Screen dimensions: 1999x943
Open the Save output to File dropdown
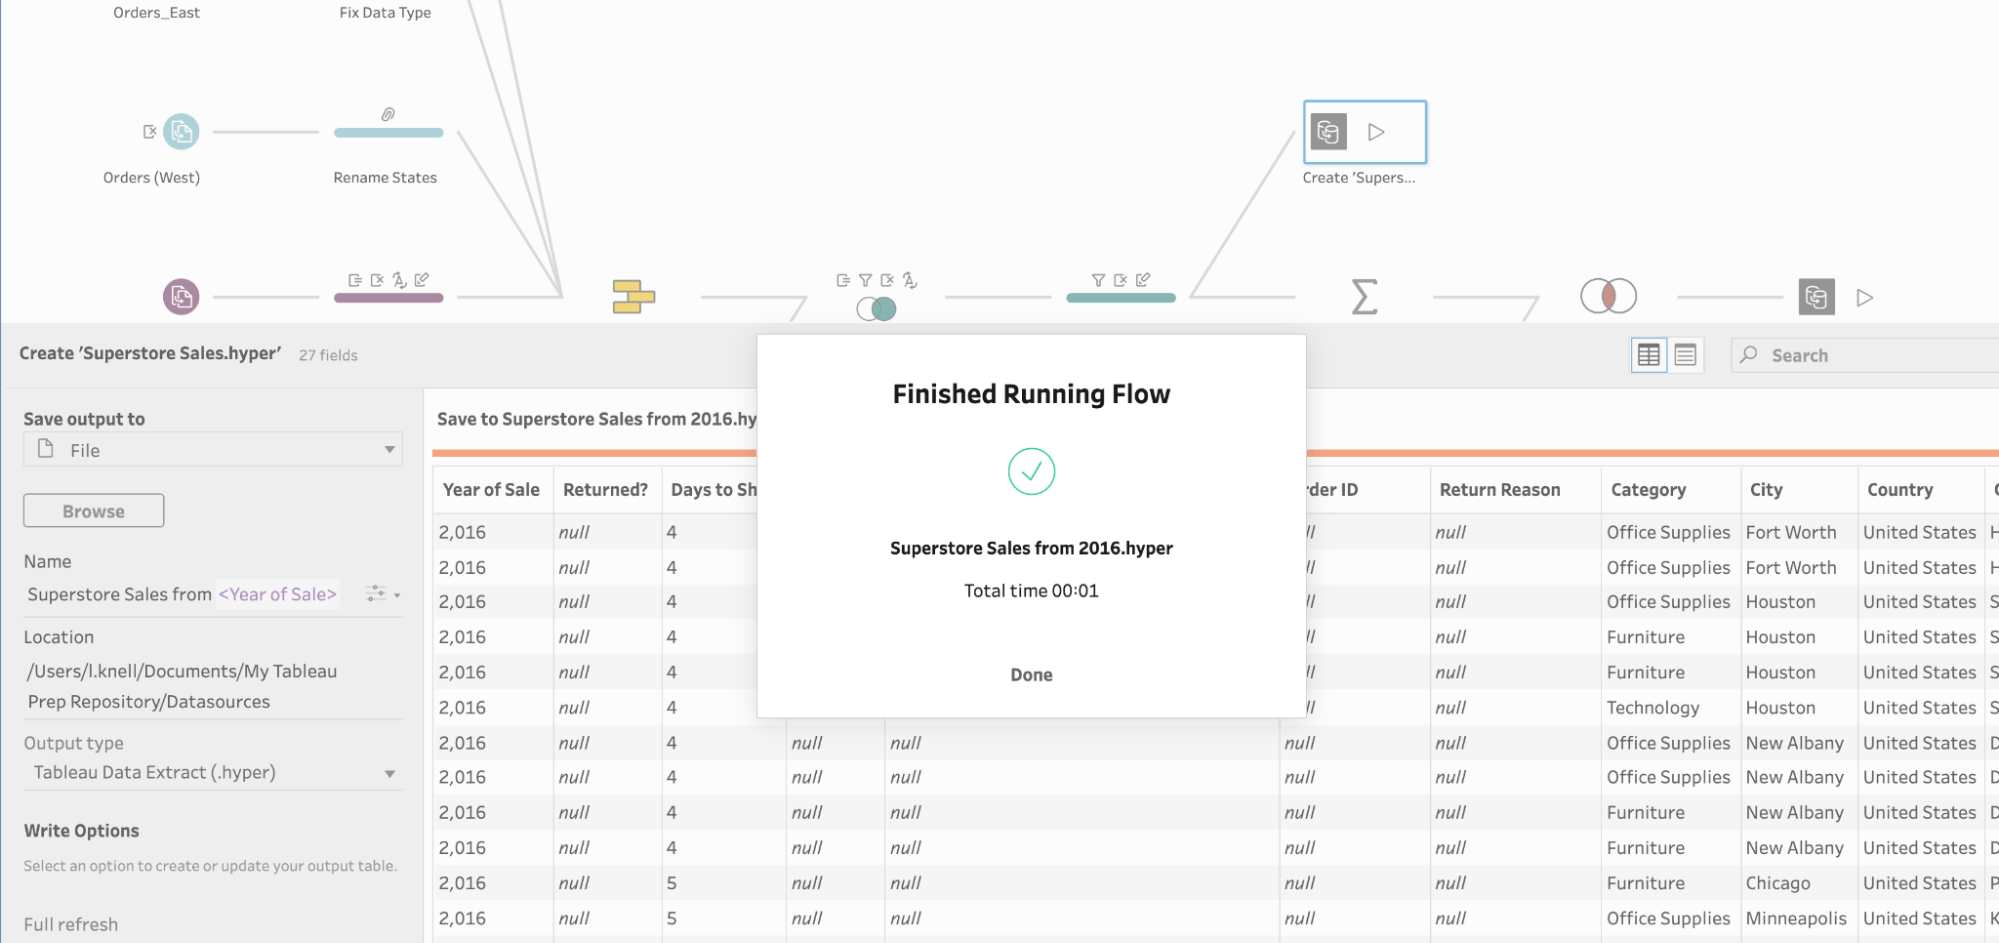point(213,450)
